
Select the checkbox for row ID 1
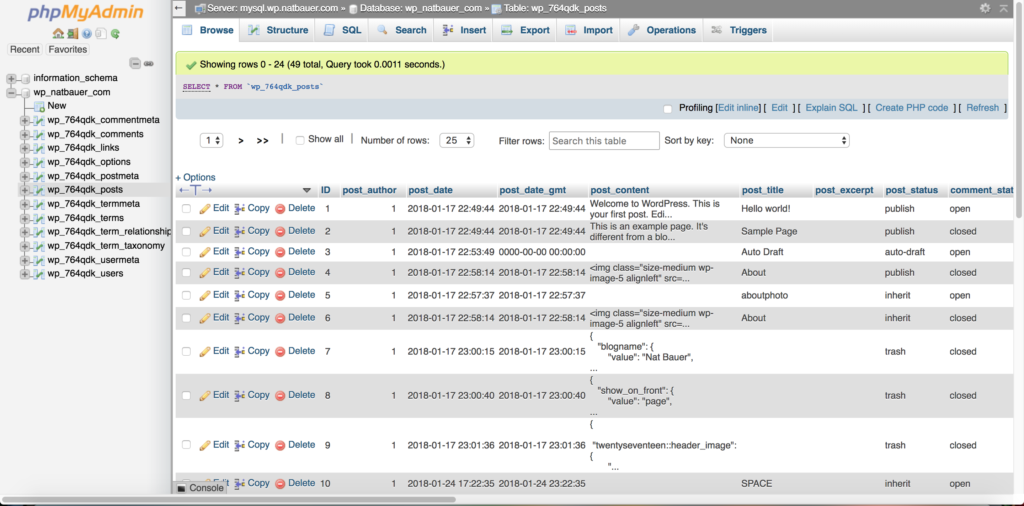(x=187, y=208)
